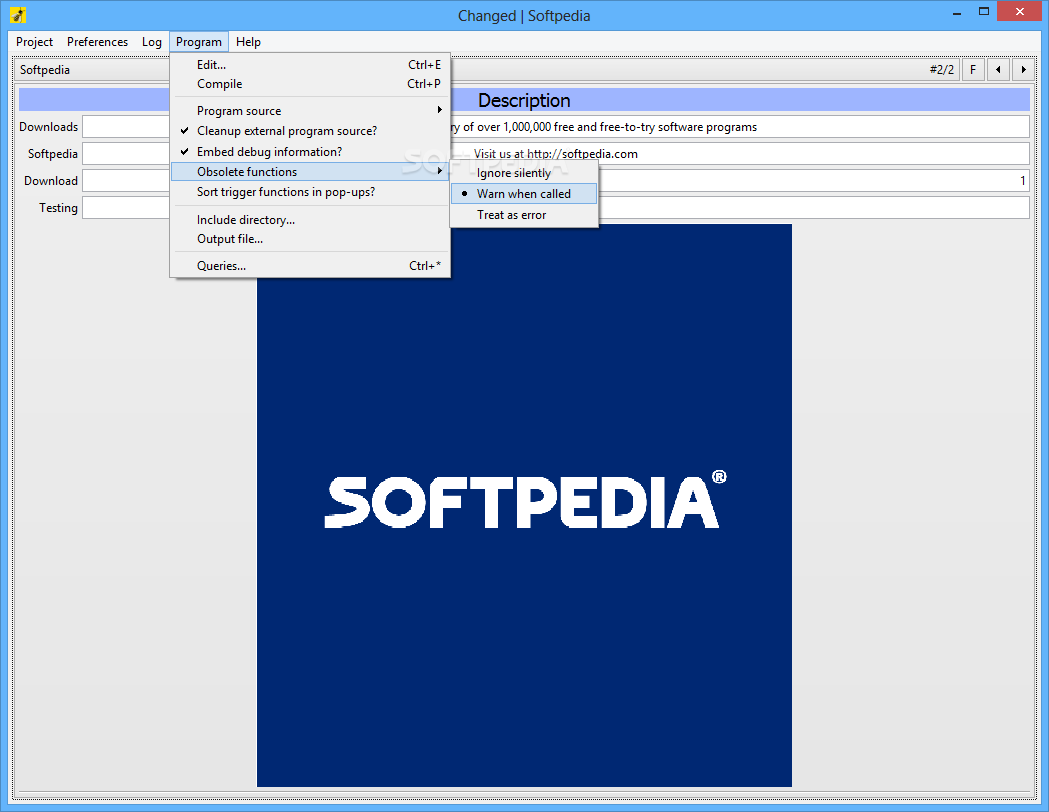Click the #2/2 record counter
This screenshot has height=812, width=1049.
click(x=941, y=70)
